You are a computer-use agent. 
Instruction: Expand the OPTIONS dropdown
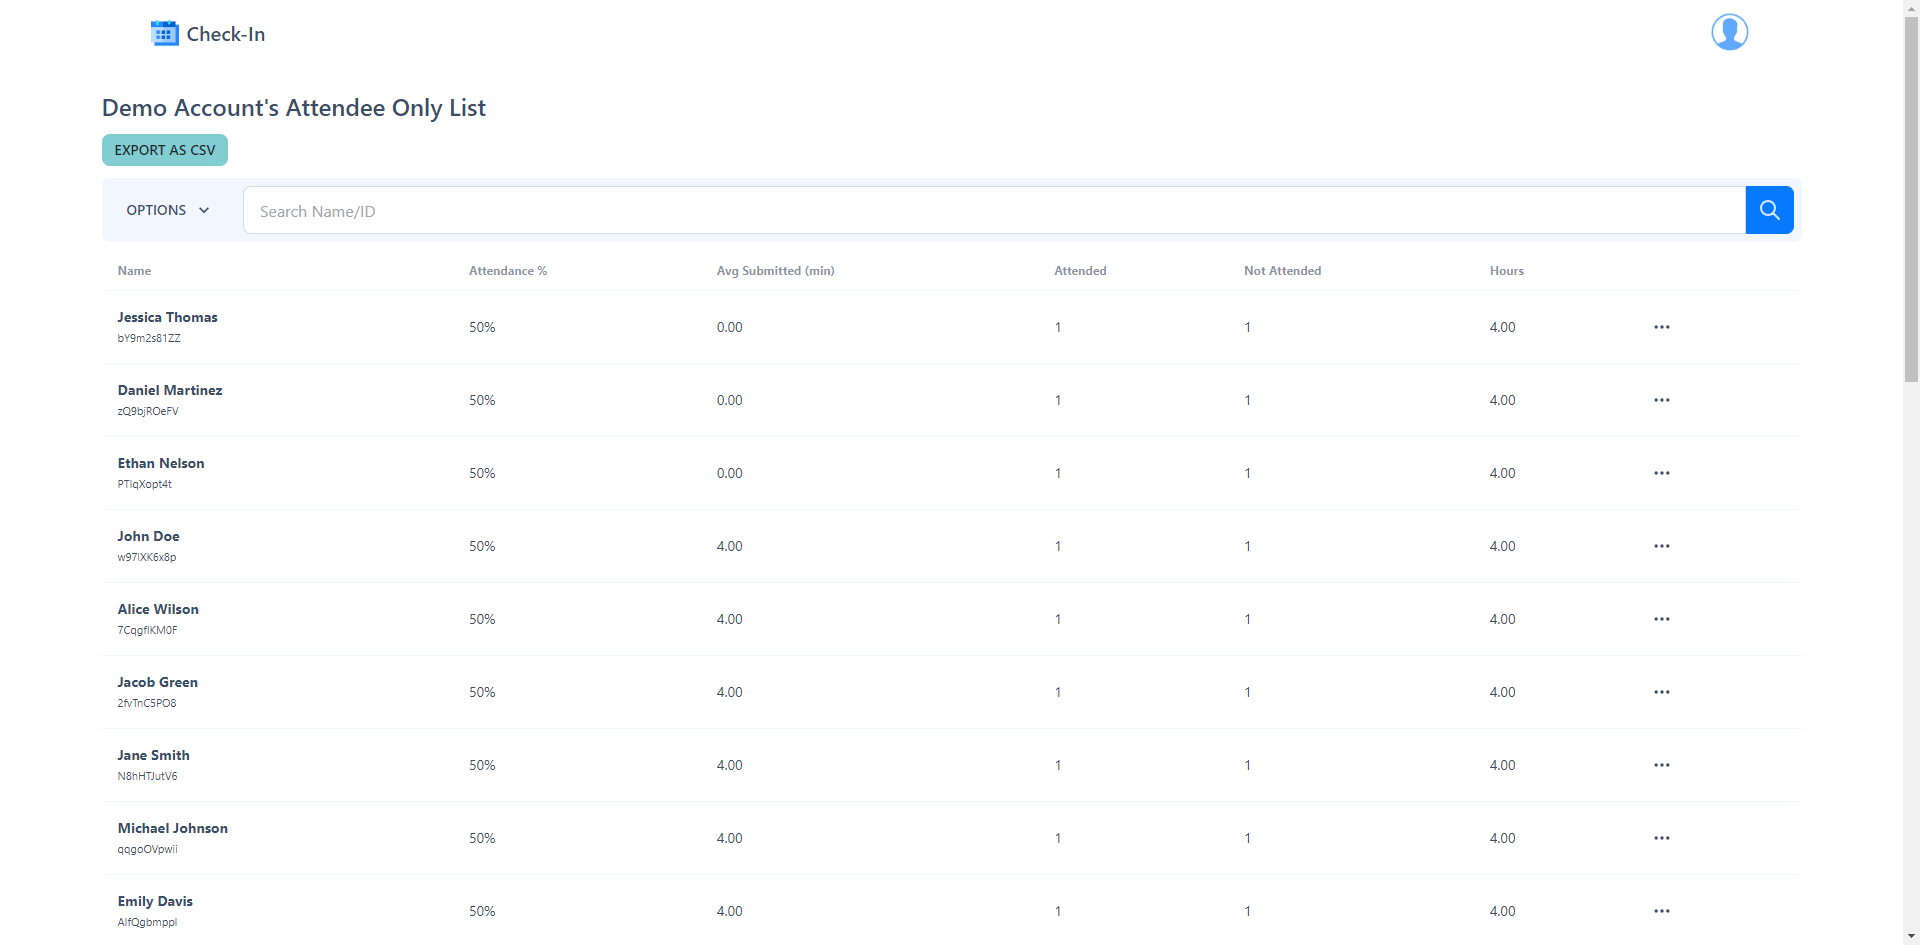(x=168, y=210)
